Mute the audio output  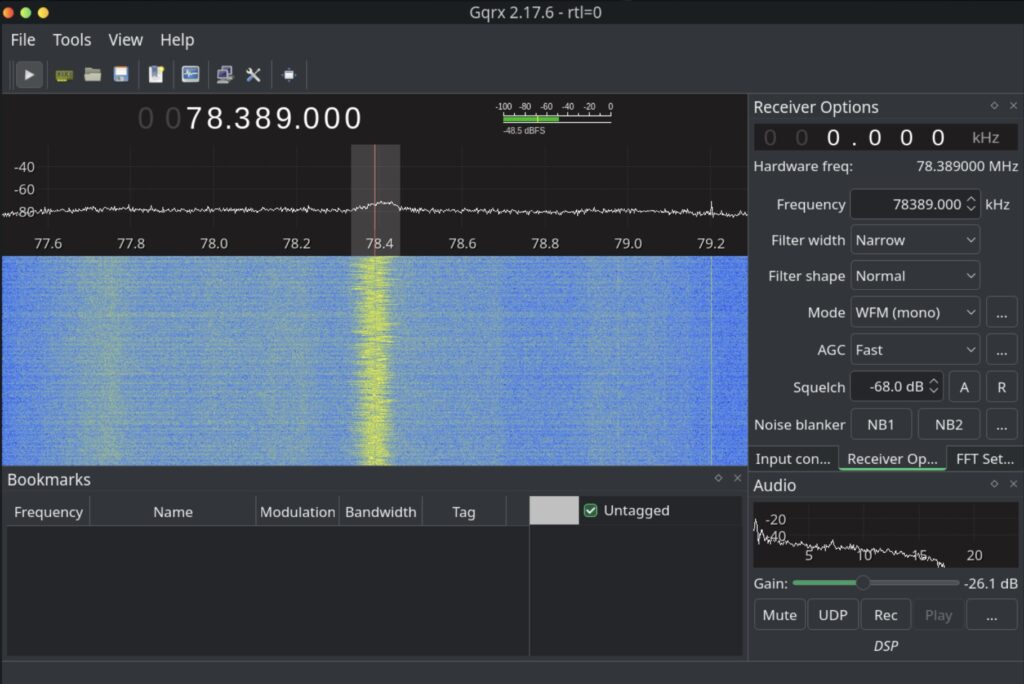pos(780,615)
